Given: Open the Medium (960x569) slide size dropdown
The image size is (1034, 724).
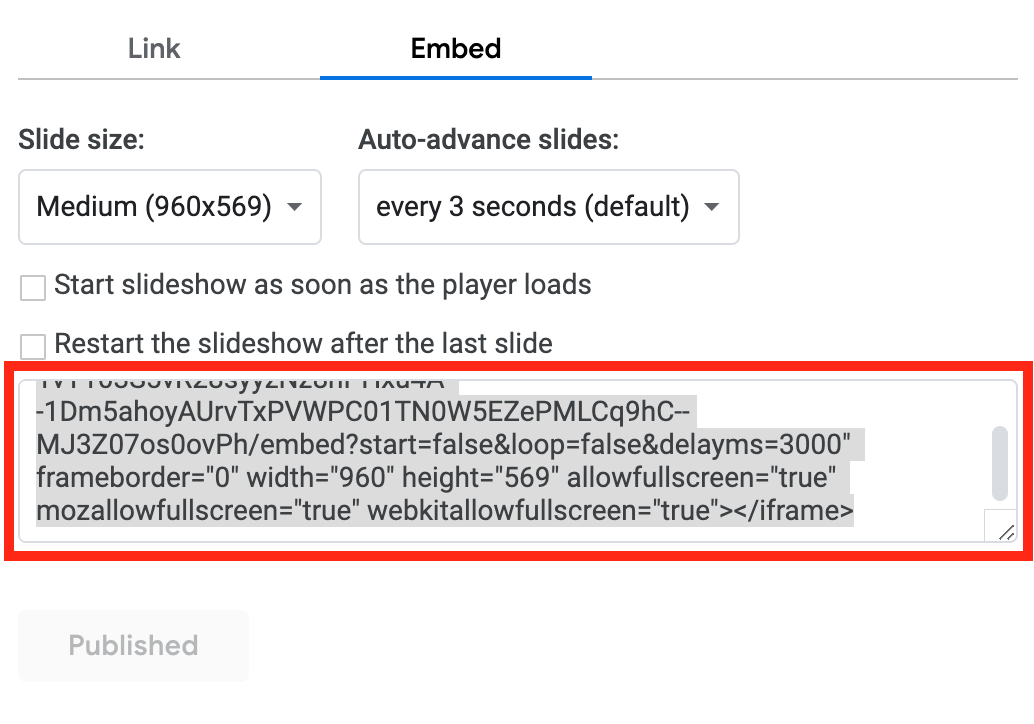Looking at the screenshot, I should point(169,207).
